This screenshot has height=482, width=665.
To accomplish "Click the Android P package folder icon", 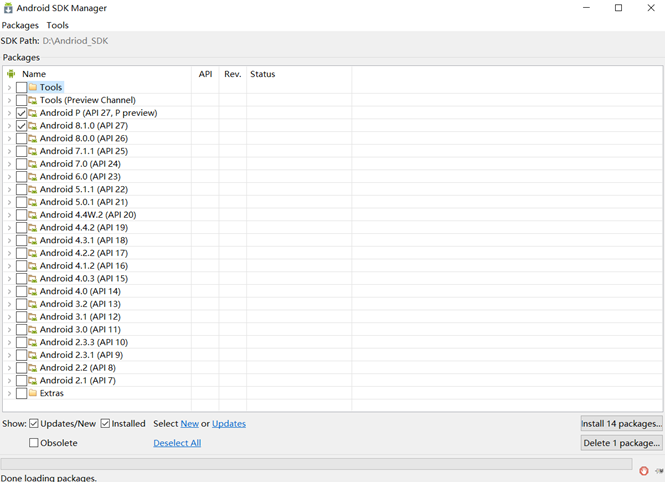I will click(x=33, y=113).
